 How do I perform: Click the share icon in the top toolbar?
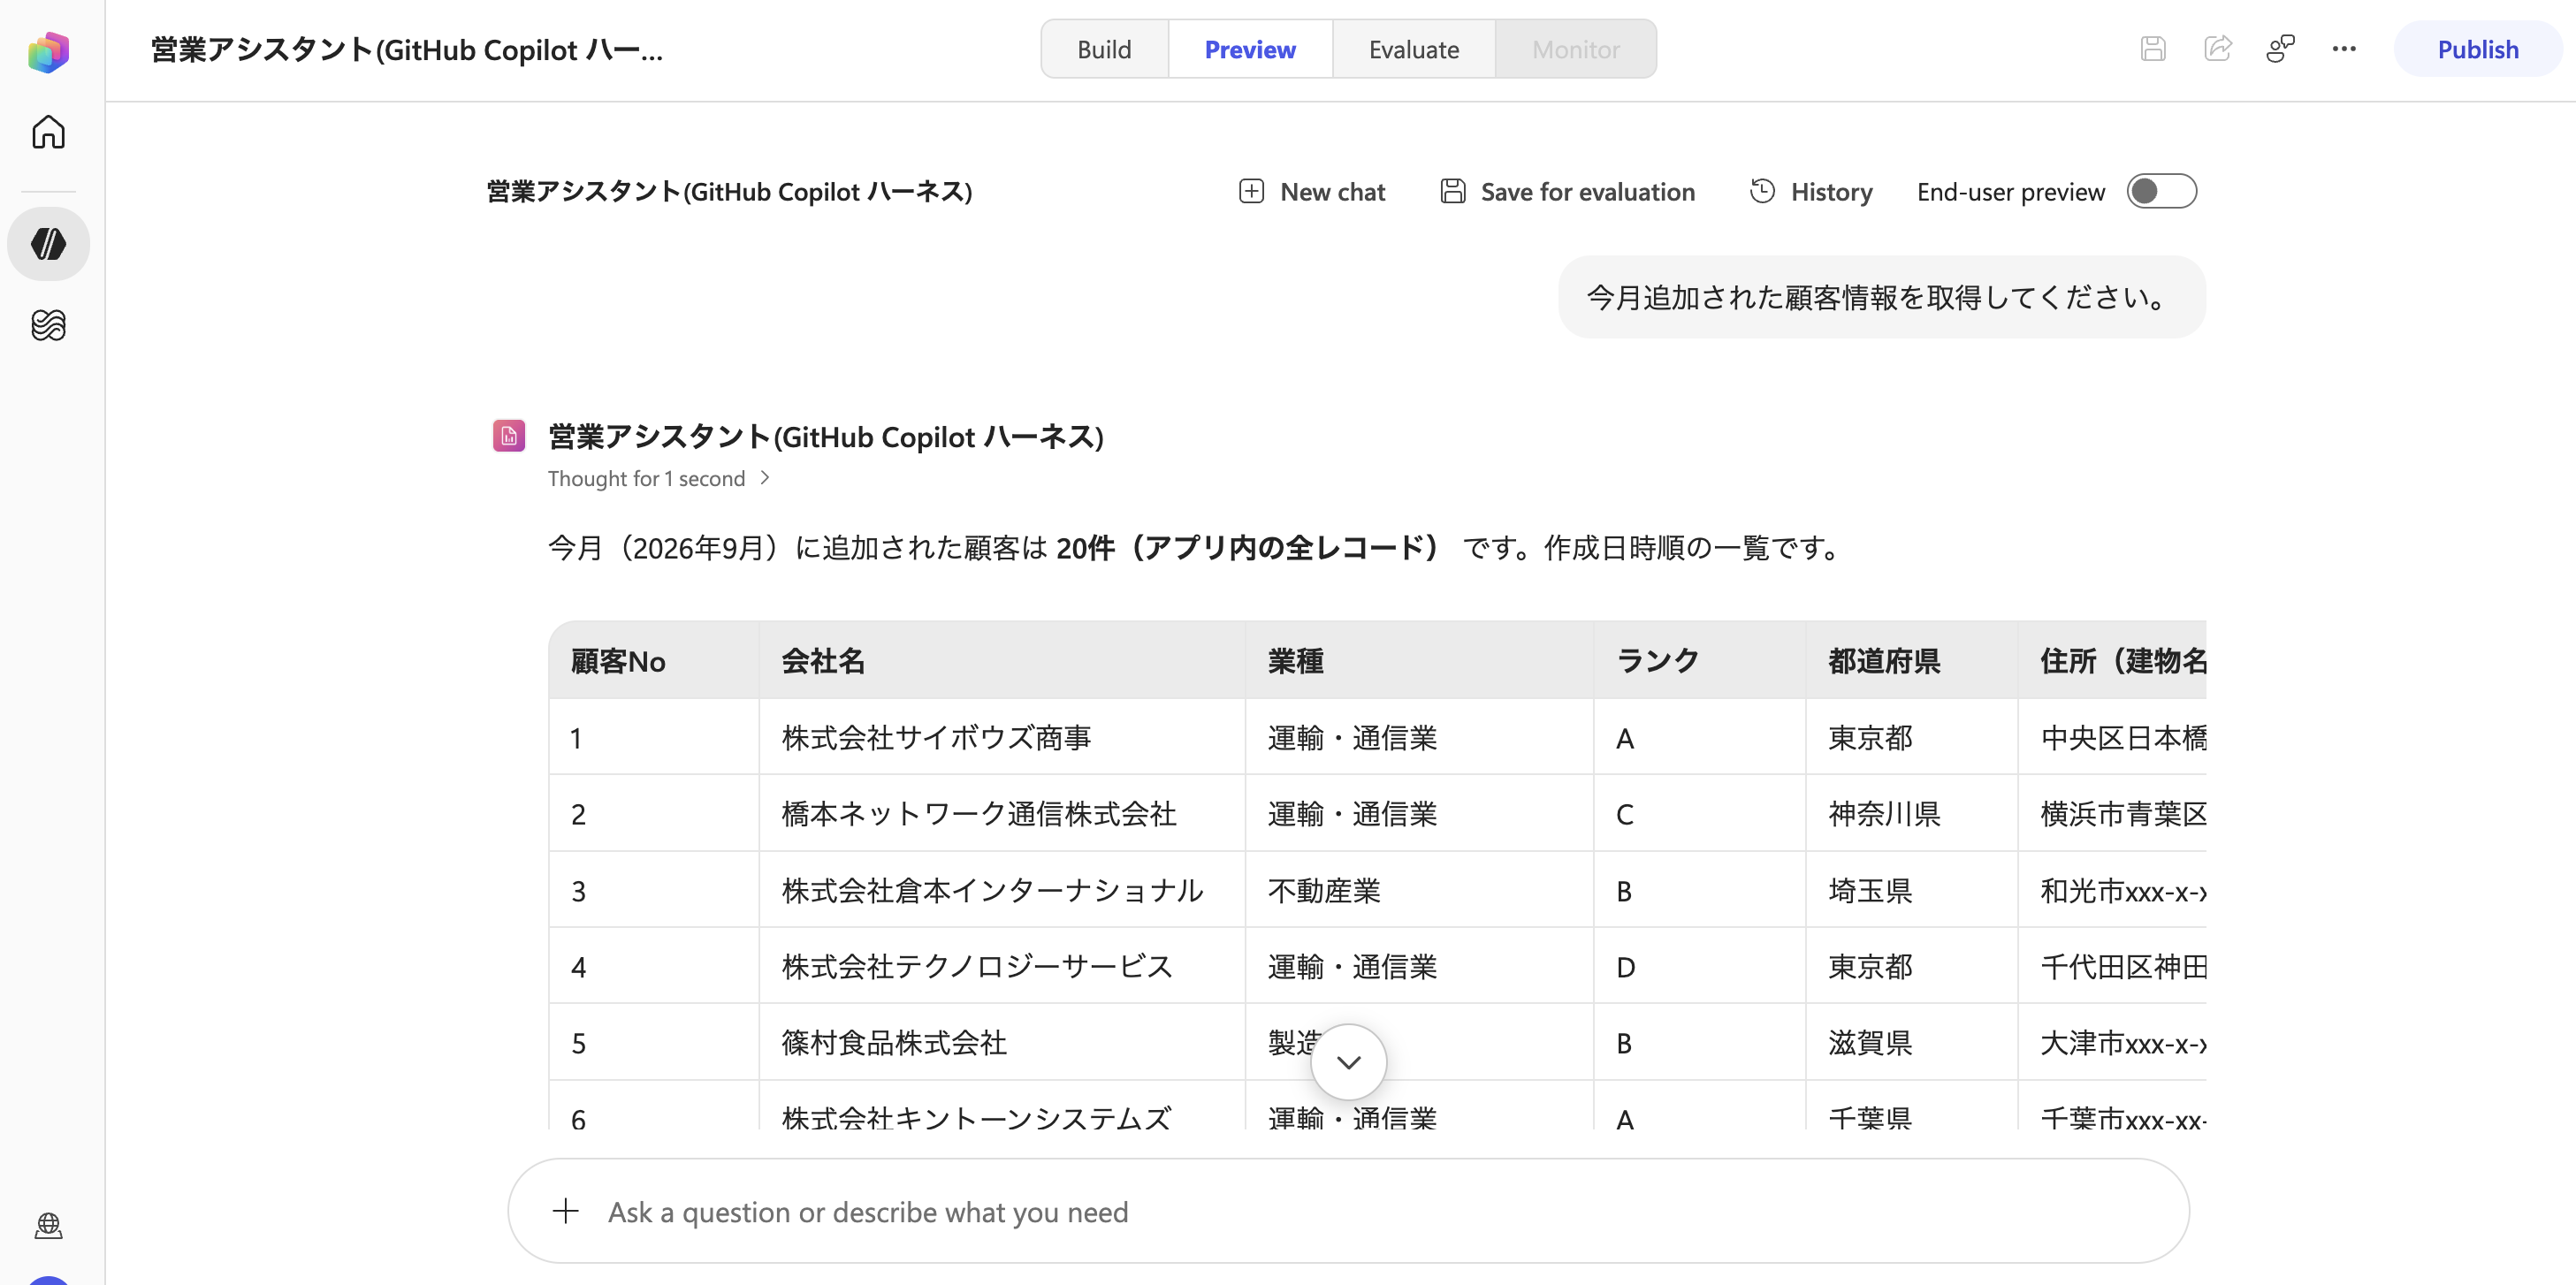2217,49
